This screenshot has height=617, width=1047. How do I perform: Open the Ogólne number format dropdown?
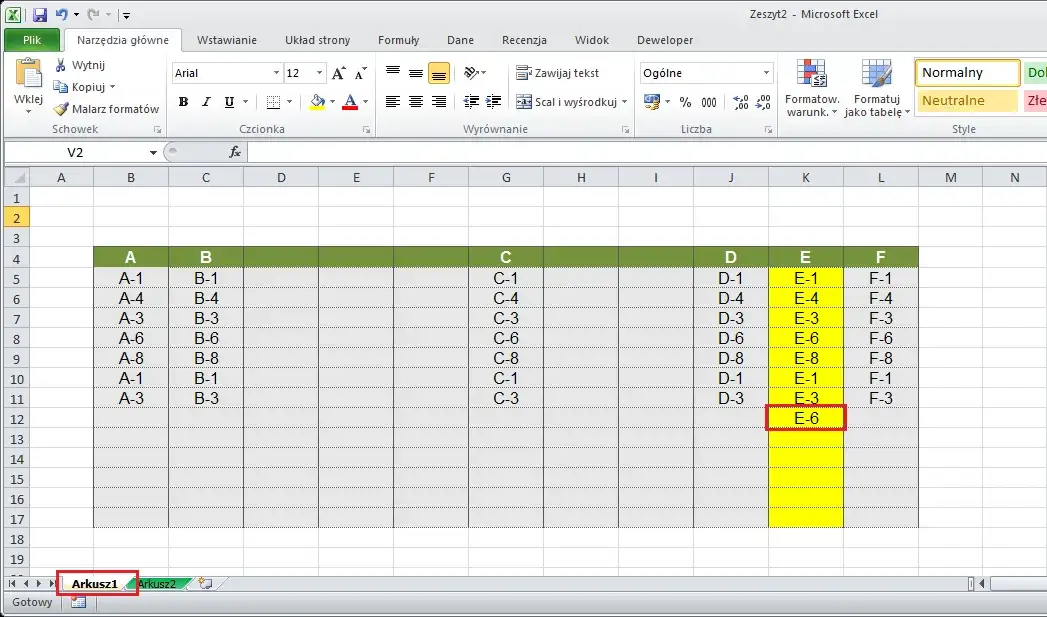pos(767,73)
